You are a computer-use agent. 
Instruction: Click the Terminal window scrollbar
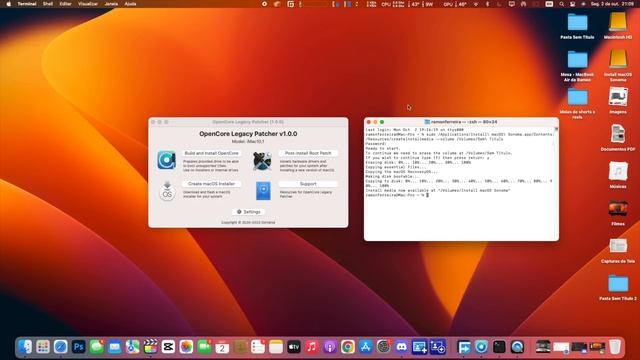point(556,183)
